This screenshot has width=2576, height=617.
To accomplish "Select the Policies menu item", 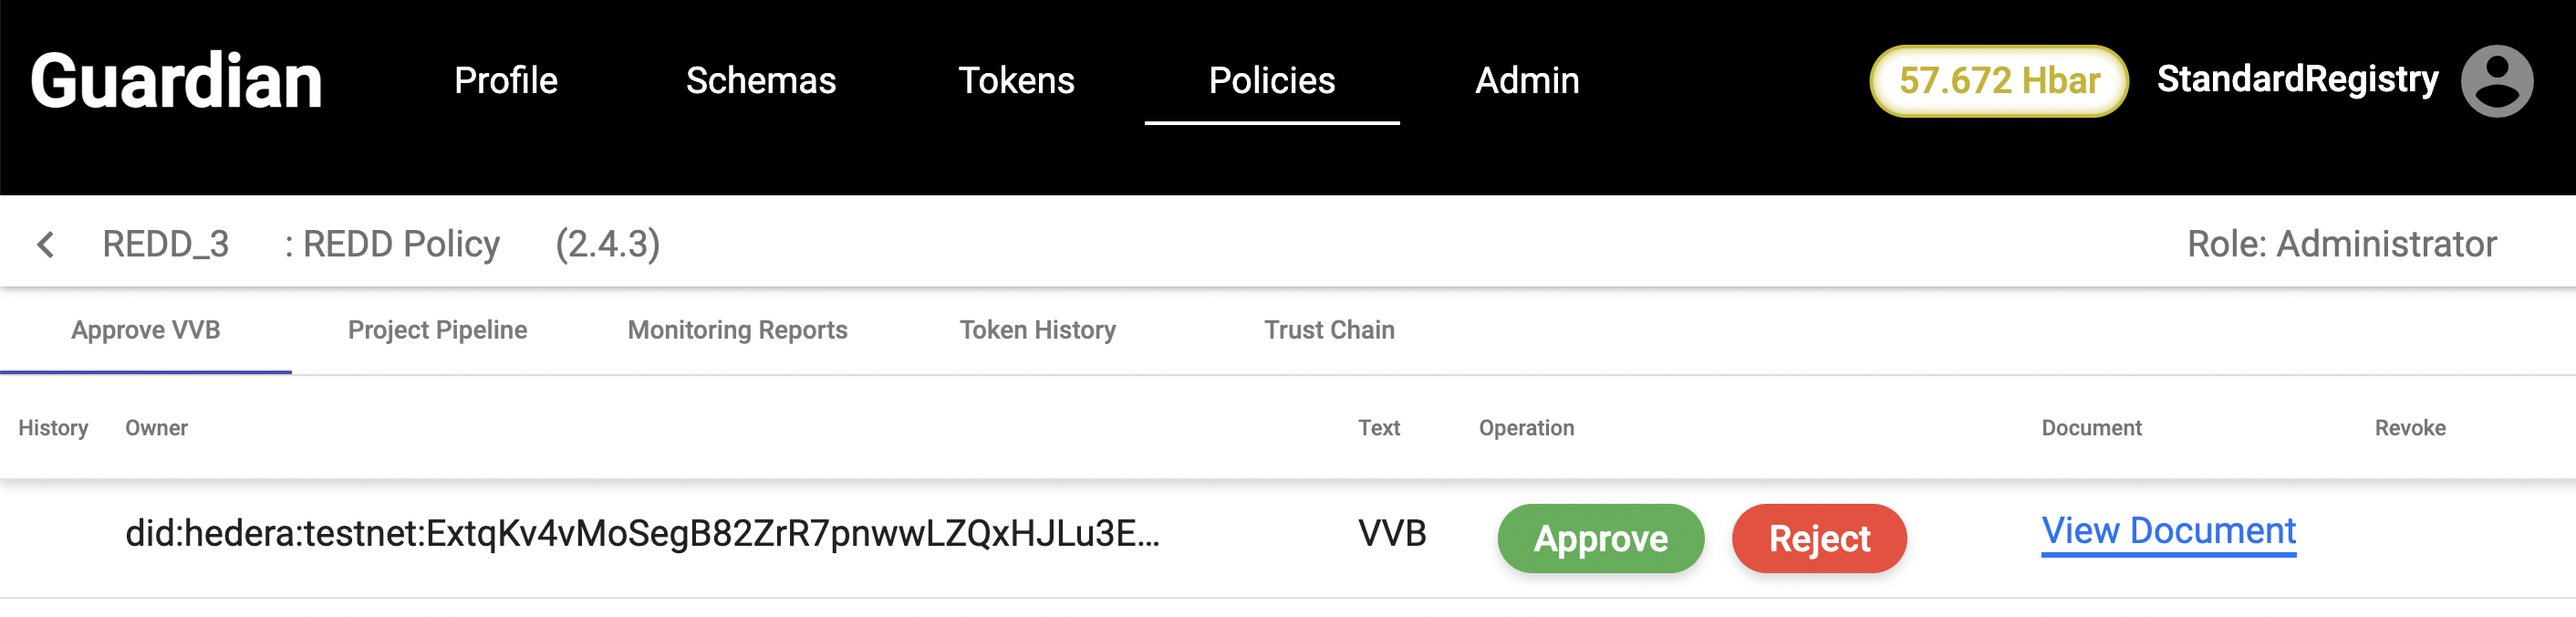I will (x=1271, y=81).
